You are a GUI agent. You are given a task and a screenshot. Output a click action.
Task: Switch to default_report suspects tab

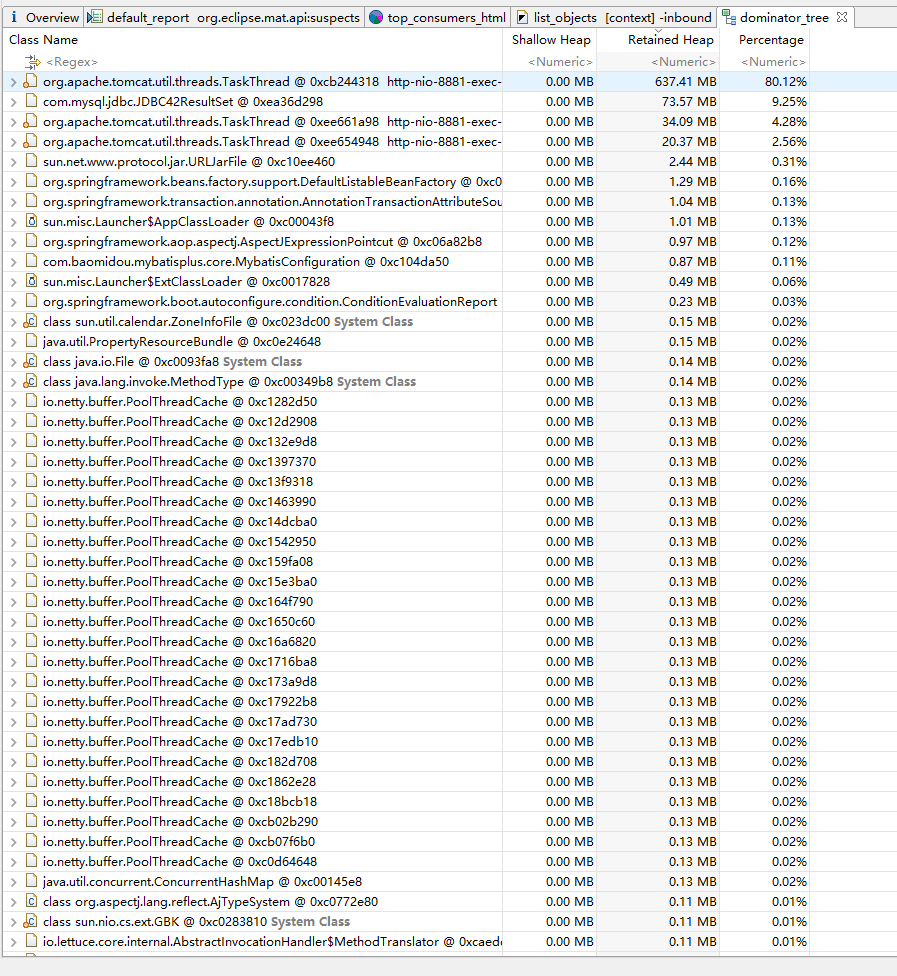(x=224, y=17)
